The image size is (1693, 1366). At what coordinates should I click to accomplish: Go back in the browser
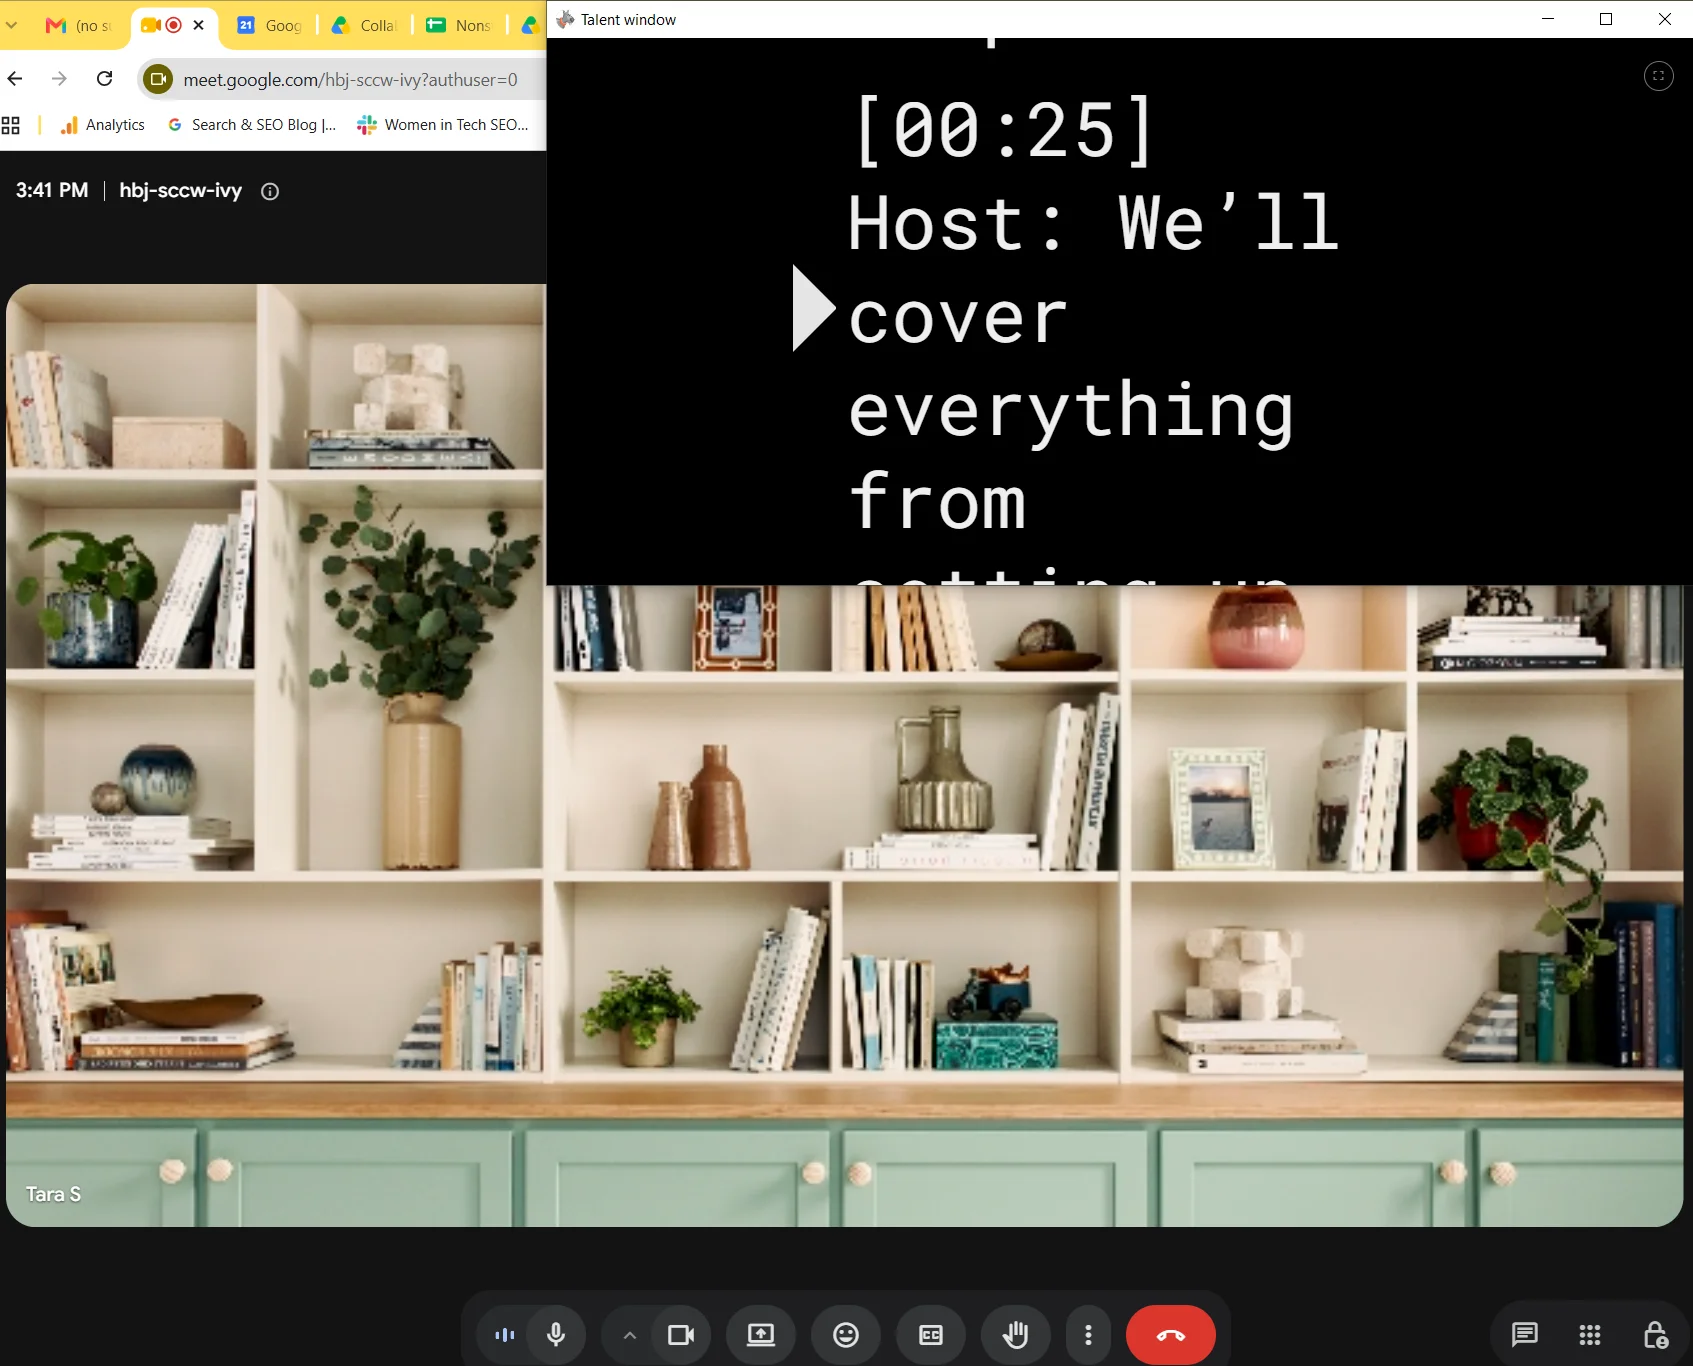[15, 78]
